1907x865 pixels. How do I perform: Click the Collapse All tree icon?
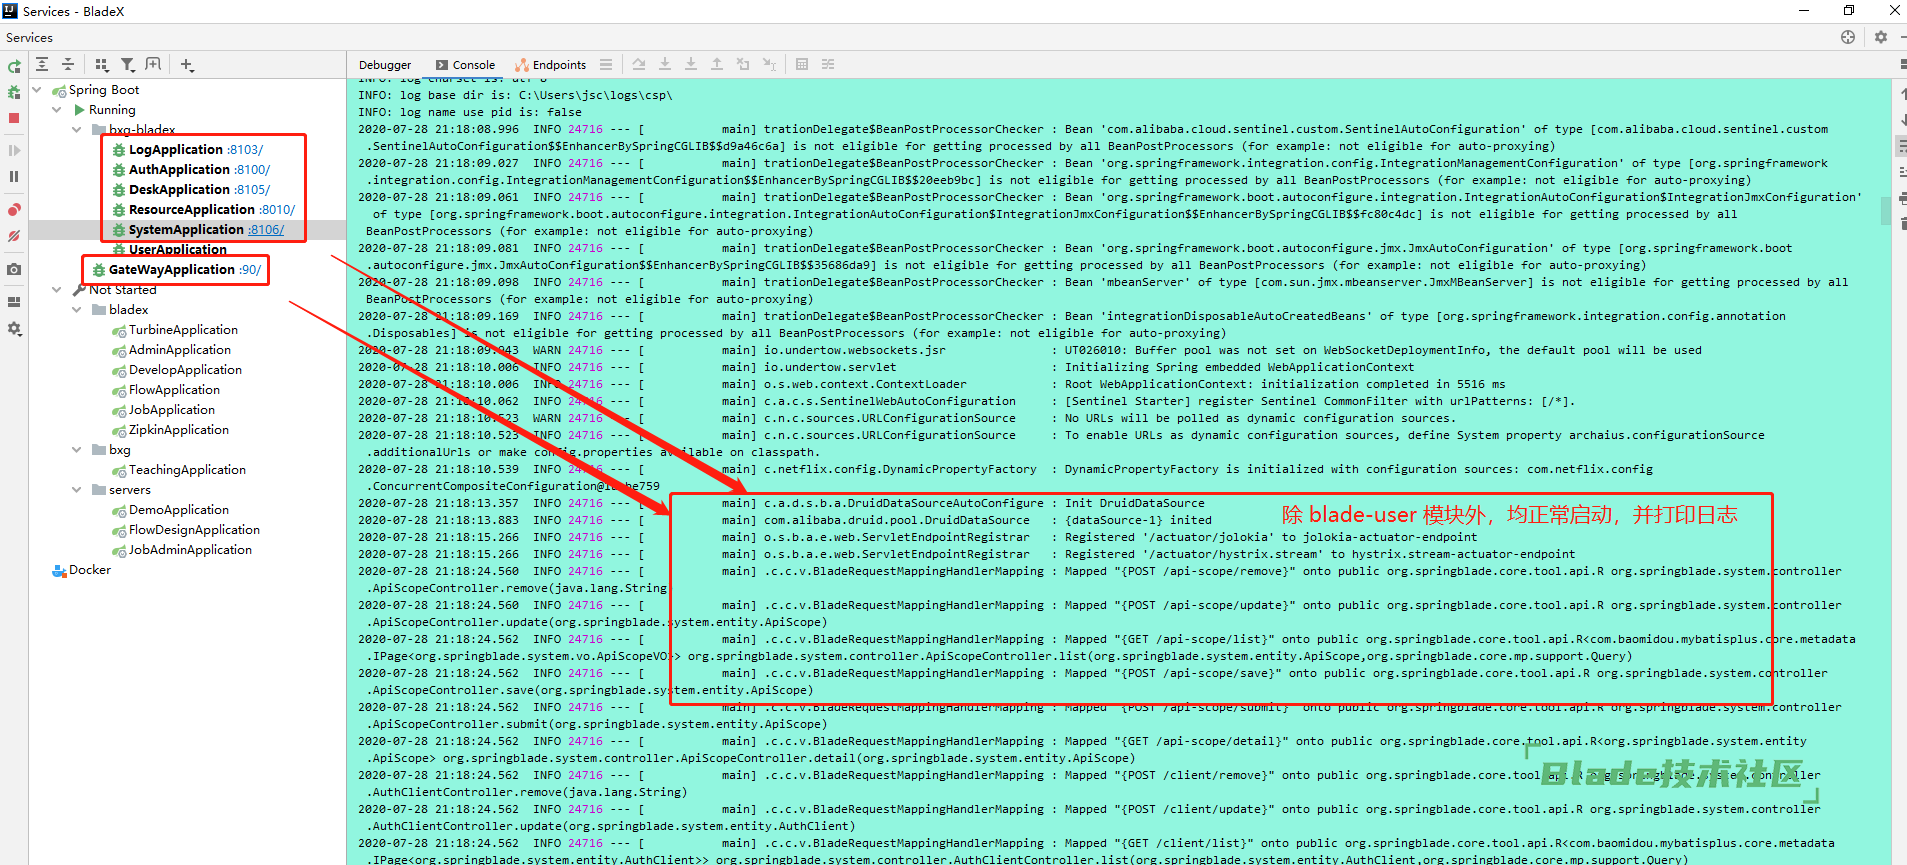pos(68,64)
